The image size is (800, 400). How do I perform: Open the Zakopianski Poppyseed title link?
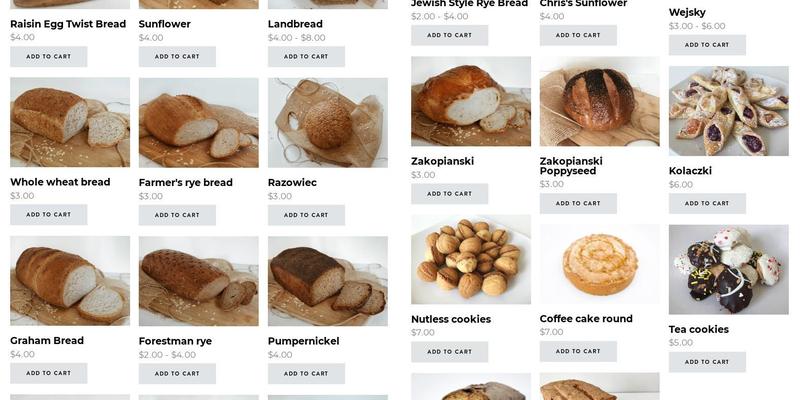[x=571, y=166]
